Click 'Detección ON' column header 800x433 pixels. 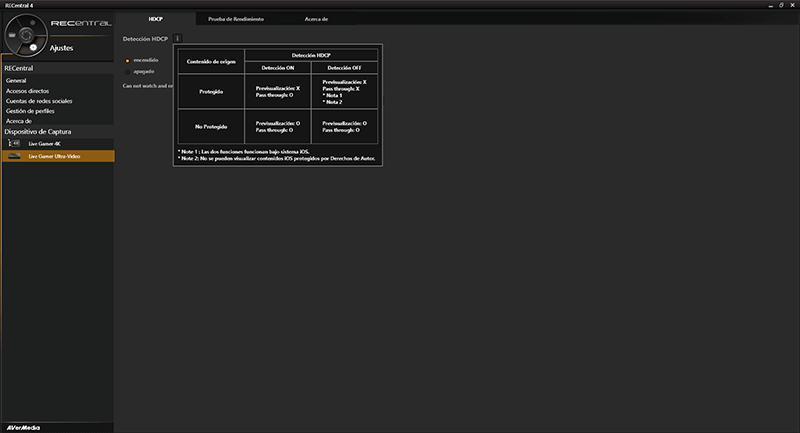click(x=278, y=68)
